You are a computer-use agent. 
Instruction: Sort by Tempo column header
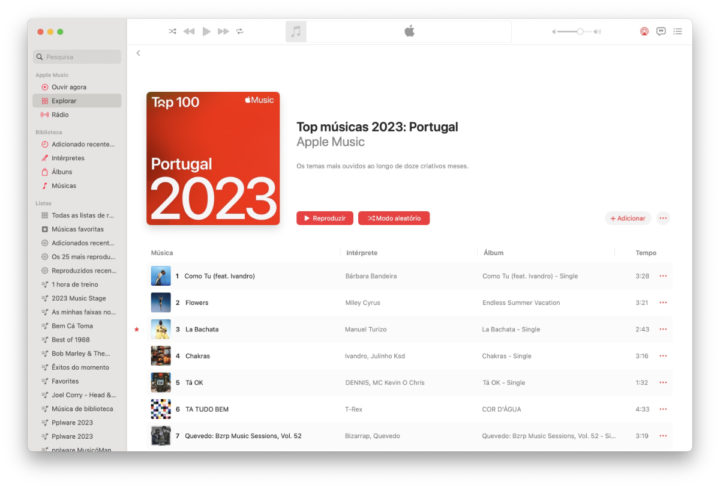[x=646, y=252]
